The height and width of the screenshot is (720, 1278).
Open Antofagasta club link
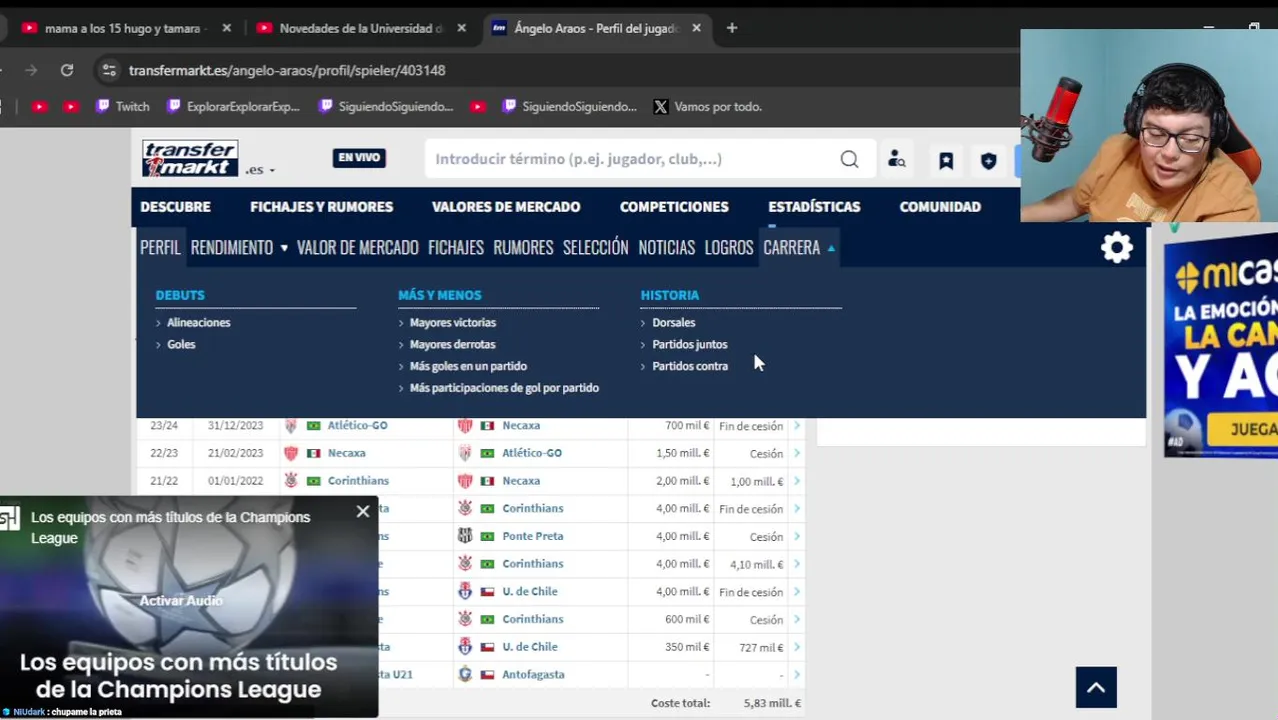(x=533, y=674)
